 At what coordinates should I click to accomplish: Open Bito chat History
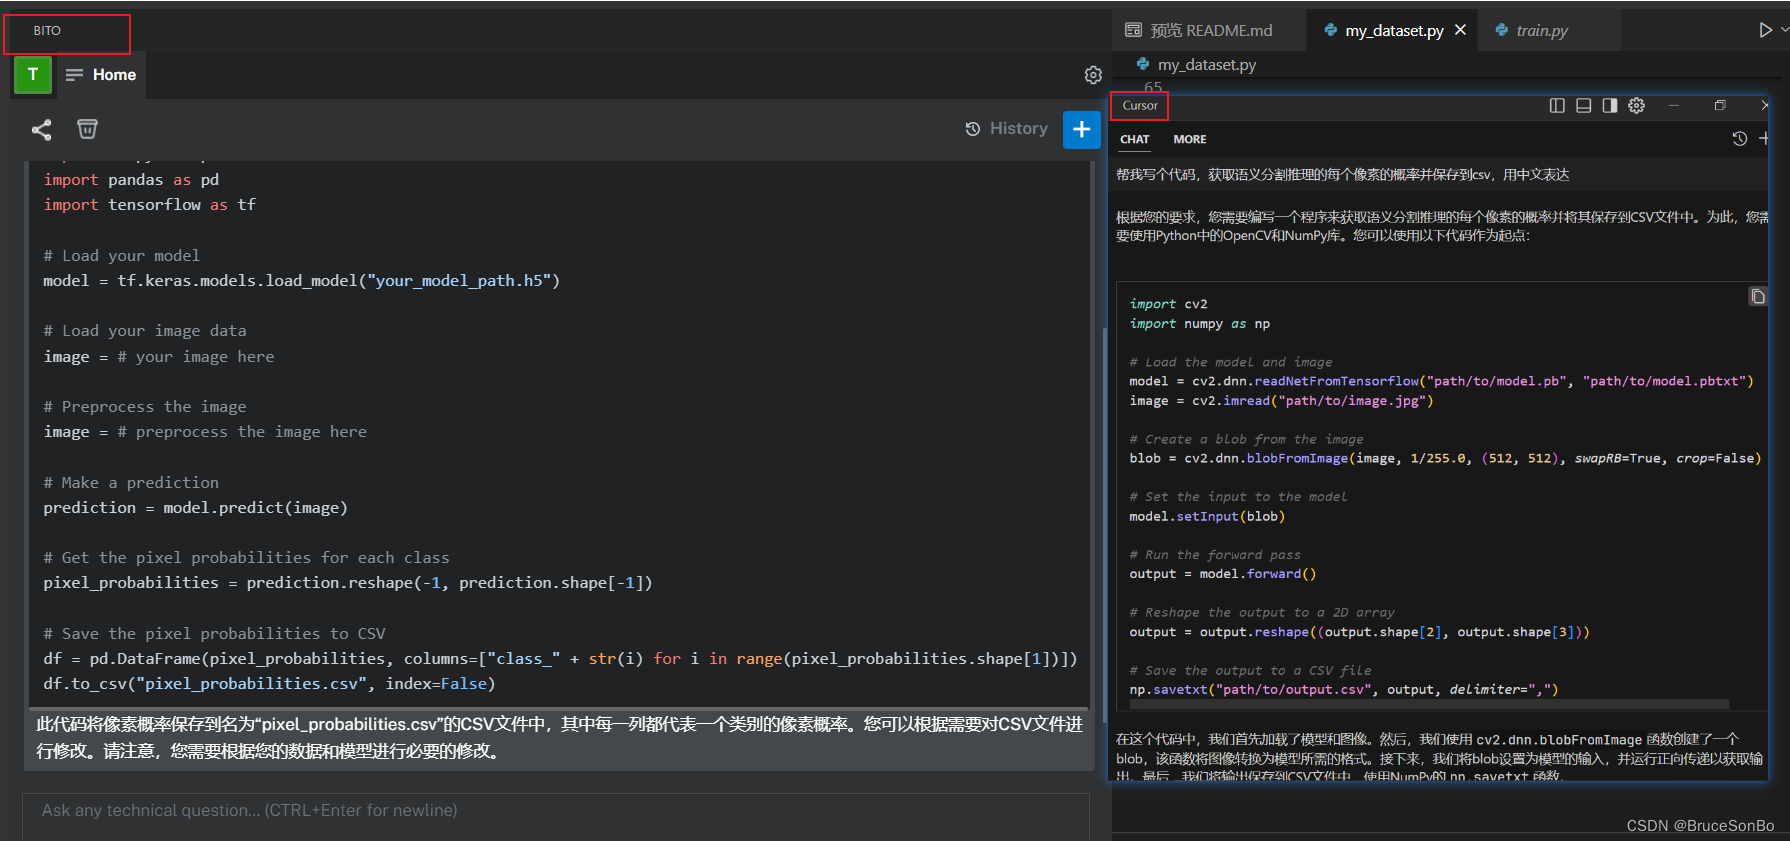[1007, 129]
